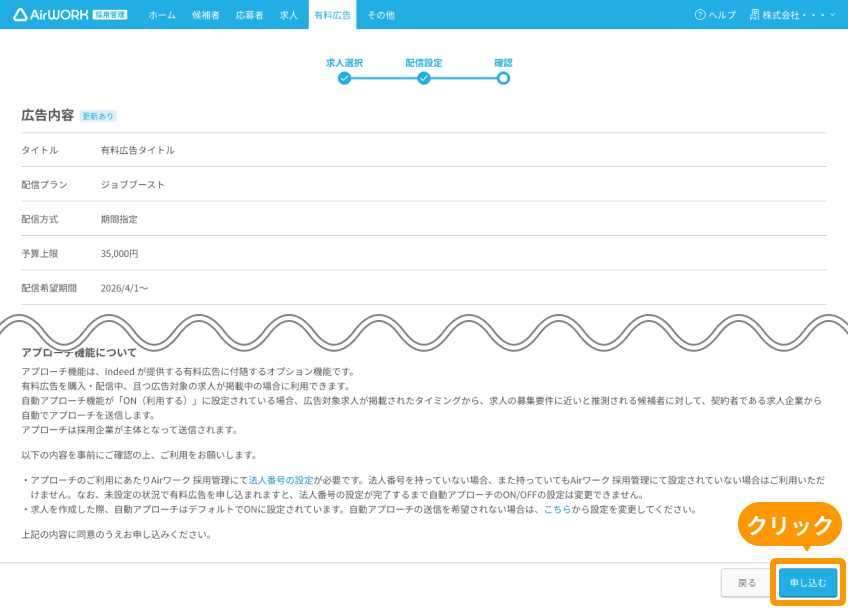This screenshot has width=848, height=610.
Task: Click the タイトル row label
Action: pos(39,150)
